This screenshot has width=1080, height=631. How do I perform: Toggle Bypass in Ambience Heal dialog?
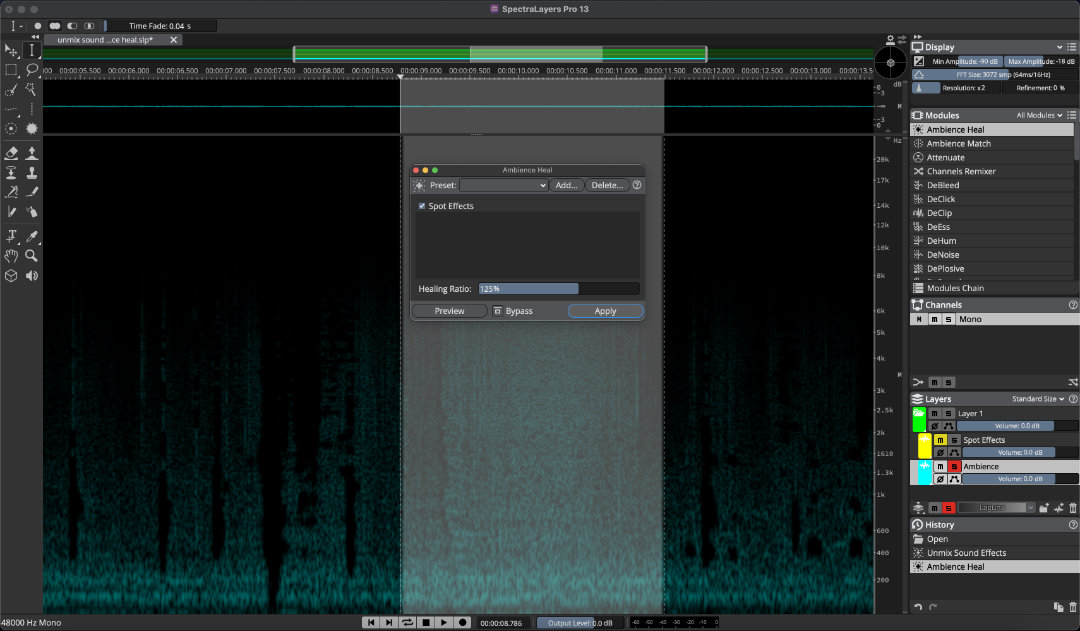click(x=513, y=311)
